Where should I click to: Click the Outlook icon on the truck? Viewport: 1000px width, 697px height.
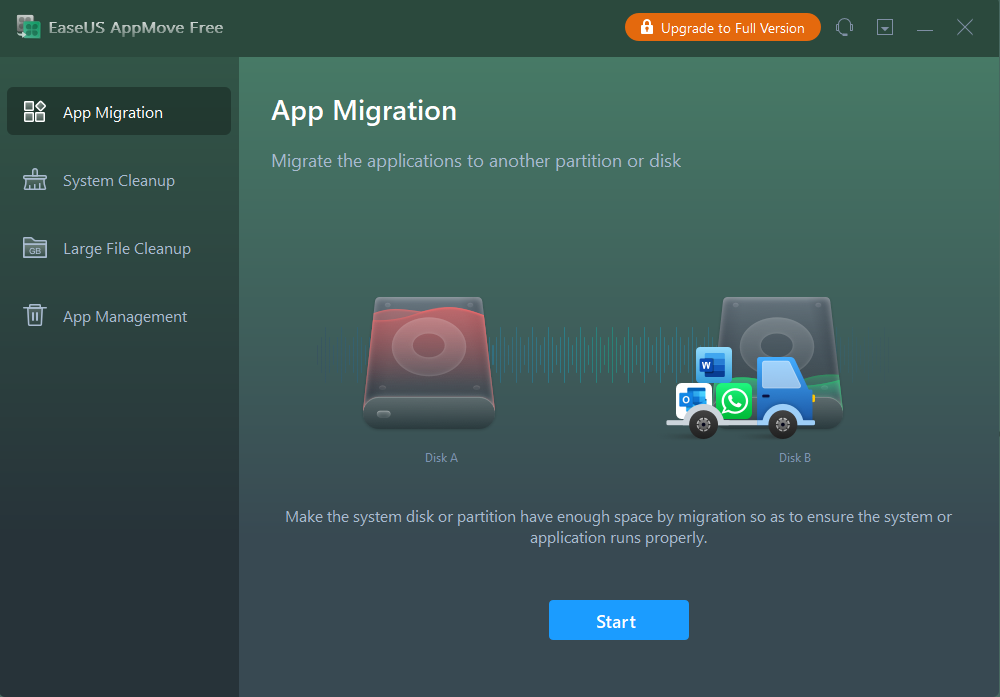[691, 400]
